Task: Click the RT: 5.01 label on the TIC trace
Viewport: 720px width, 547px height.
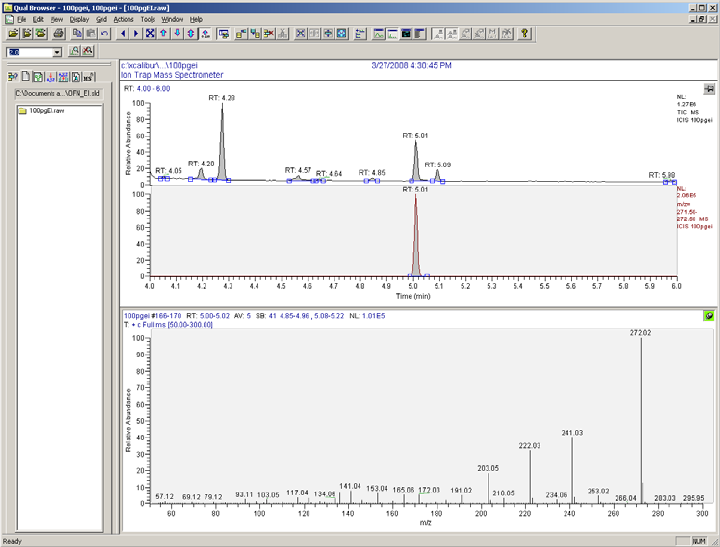Action: [415, 135]
